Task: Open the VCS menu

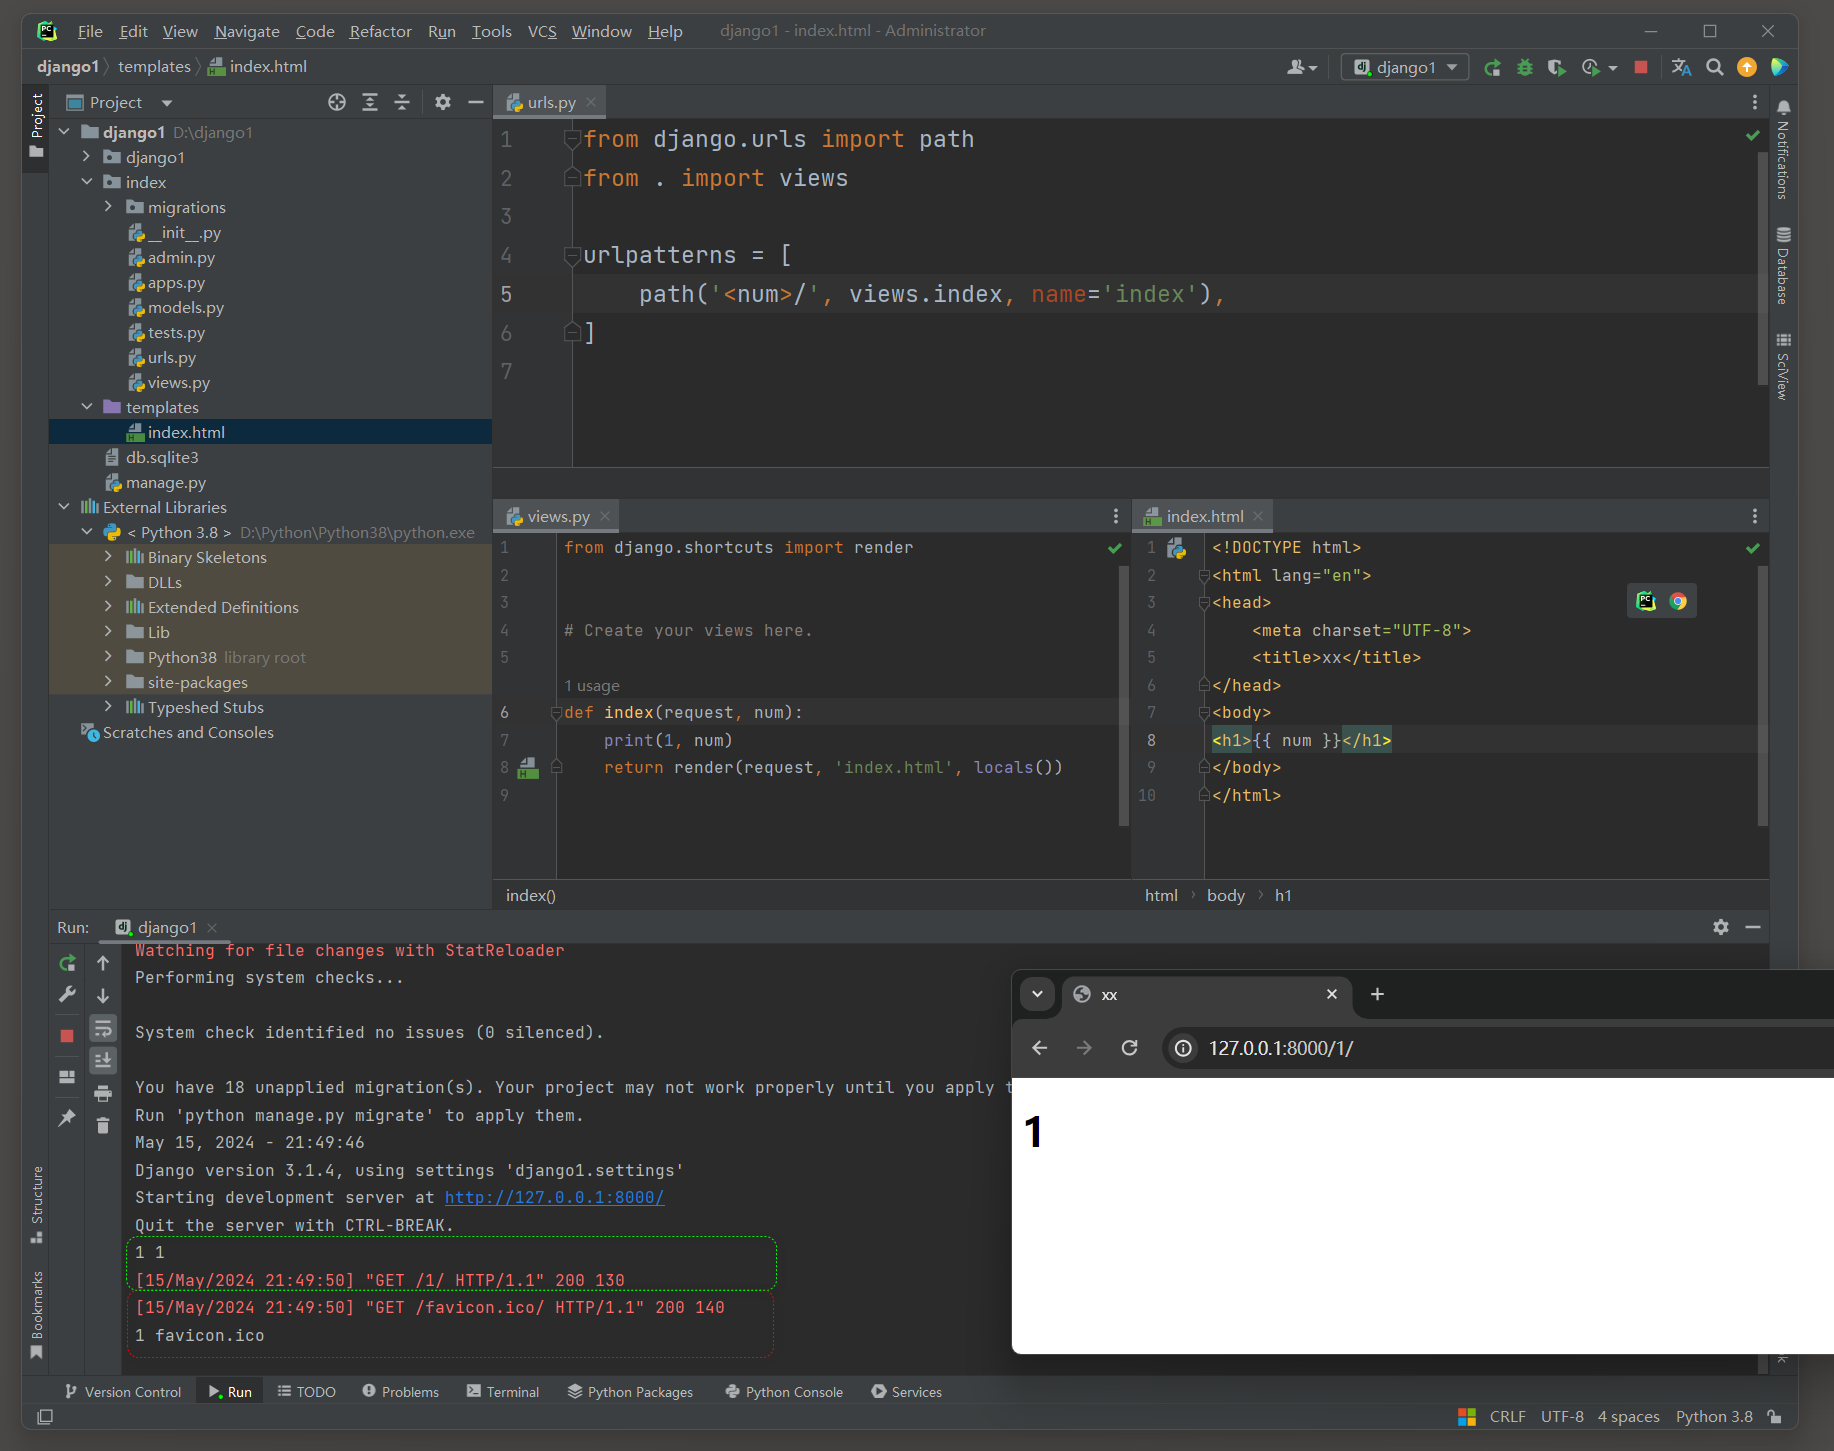Action: [x=541, y=31]
